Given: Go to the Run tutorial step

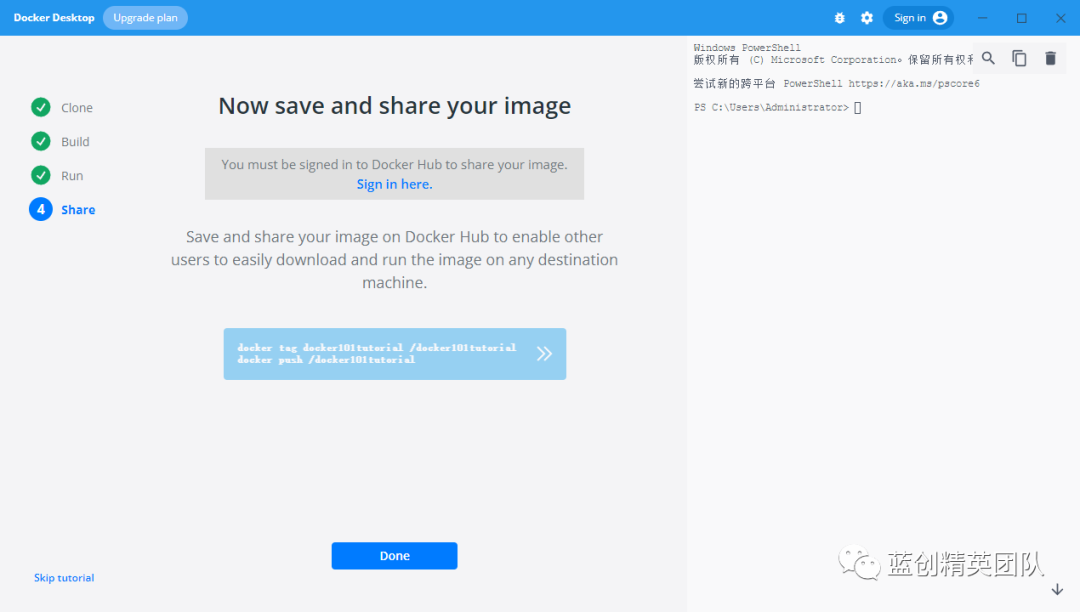Looking at the screenshot, I should coord(72,176).
